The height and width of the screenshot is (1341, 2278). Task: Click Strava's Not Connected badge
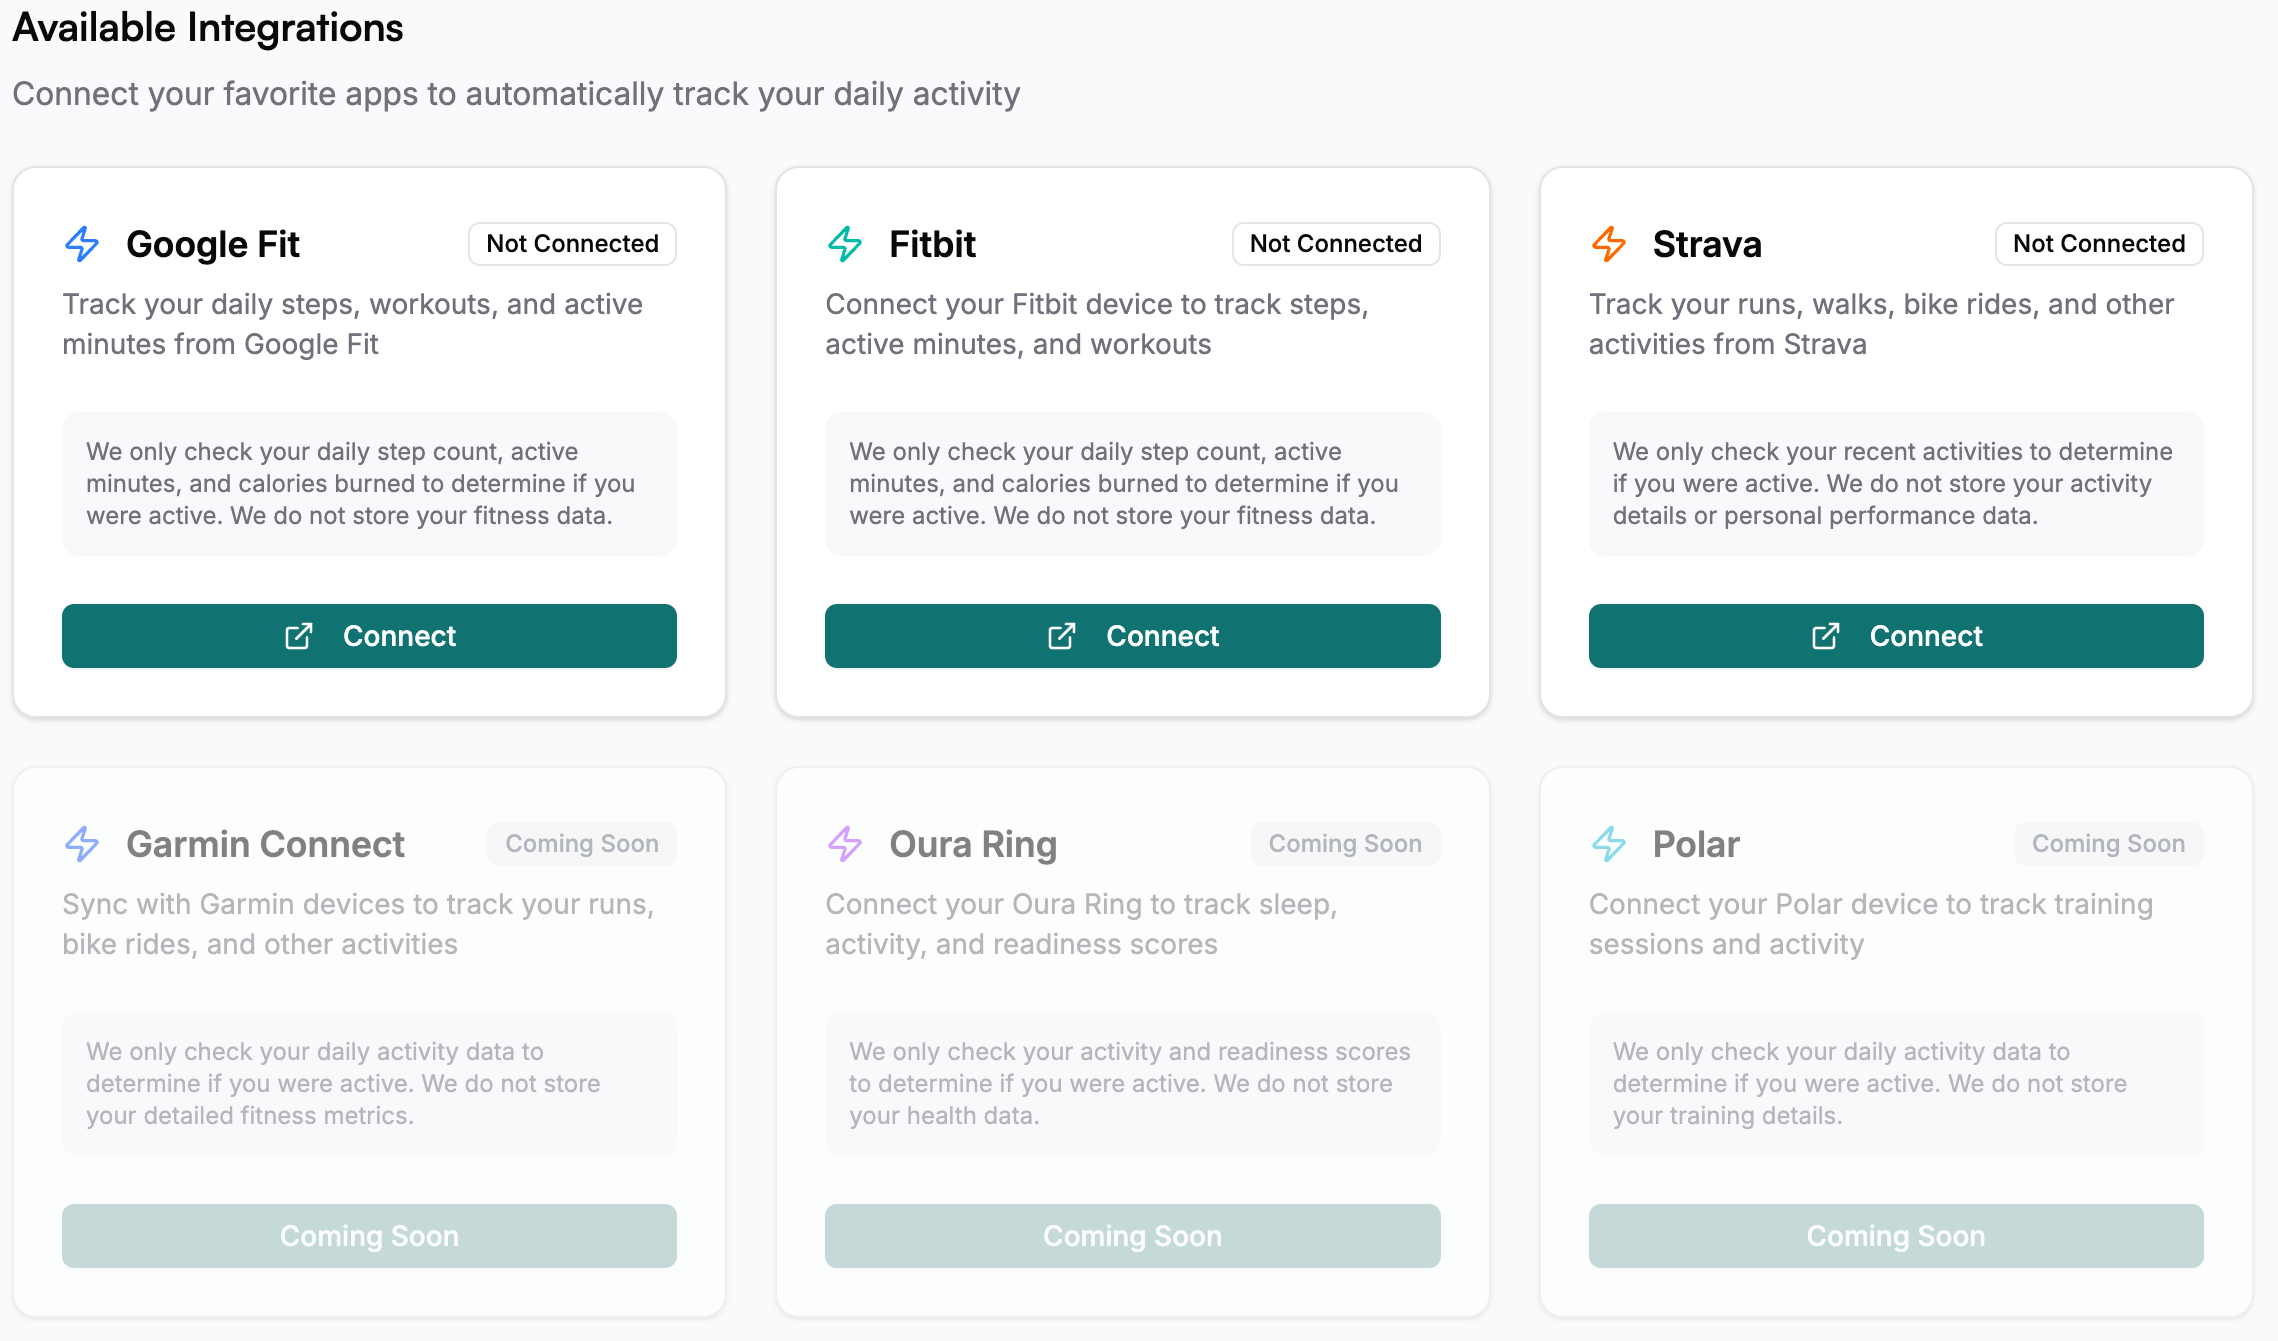coord(2099,244)
